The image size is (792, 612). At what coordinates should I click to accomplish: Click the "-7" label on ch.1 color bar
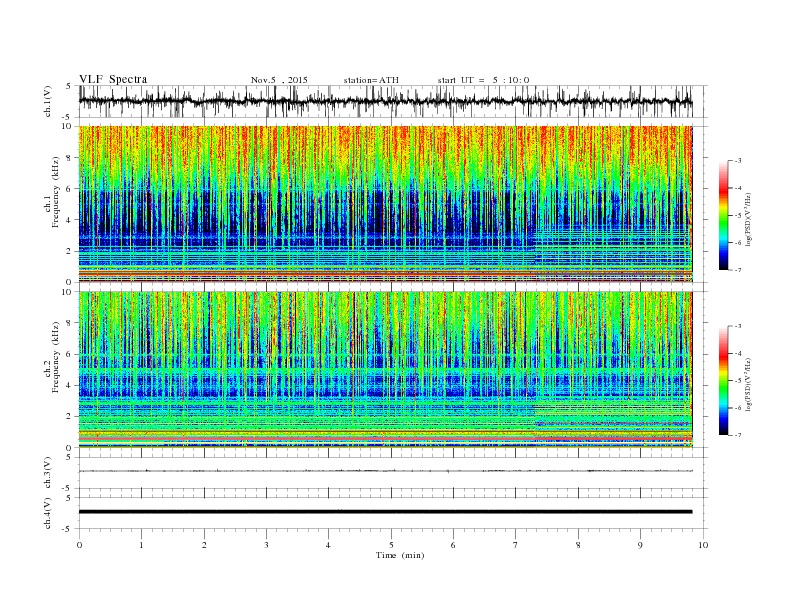(738, 270)
